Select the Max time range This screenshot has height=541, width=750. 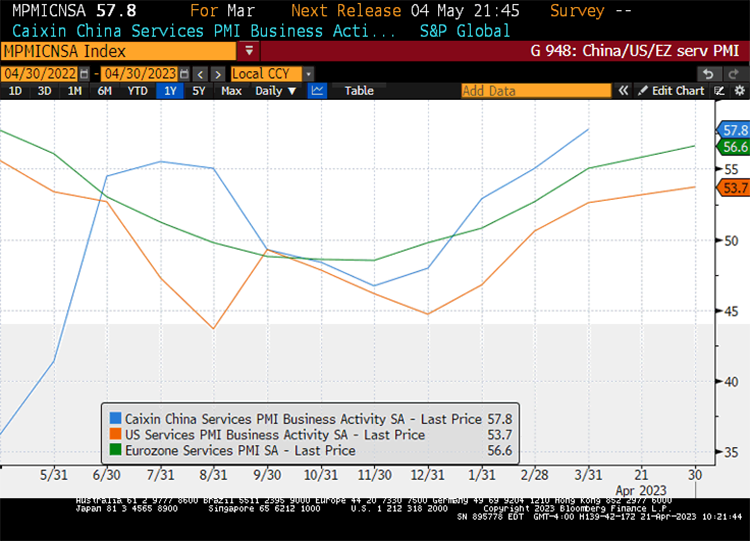click(x=231, y=91)
